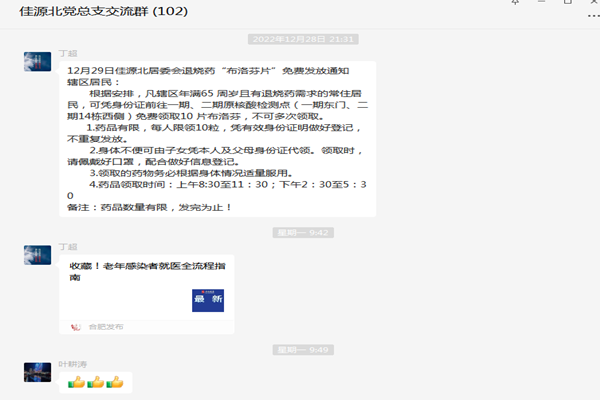
Task: Open the 老年感染者就医全流程指南 article link
Action: point(140,271)
